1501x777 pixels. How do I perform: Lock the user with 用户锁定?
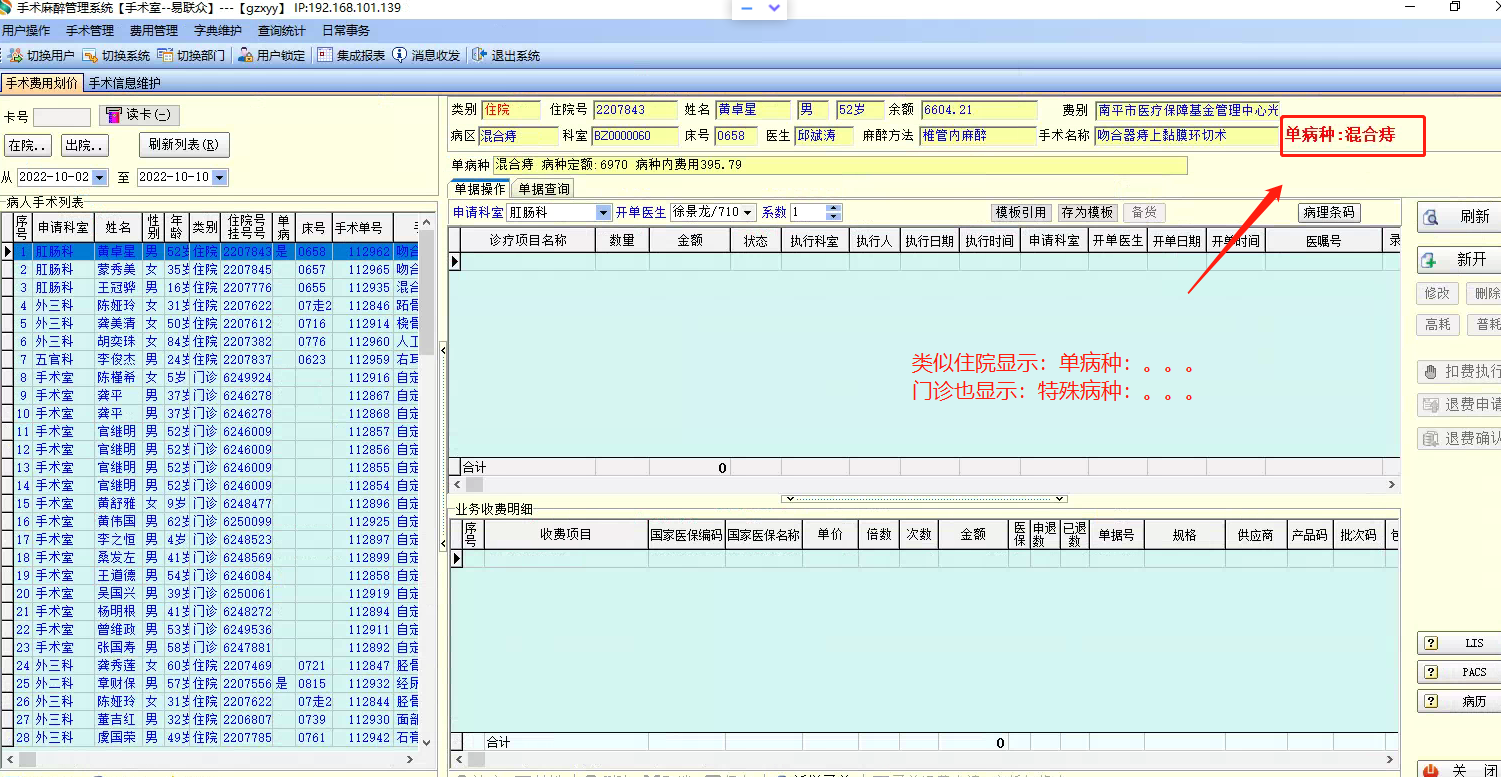271,56
